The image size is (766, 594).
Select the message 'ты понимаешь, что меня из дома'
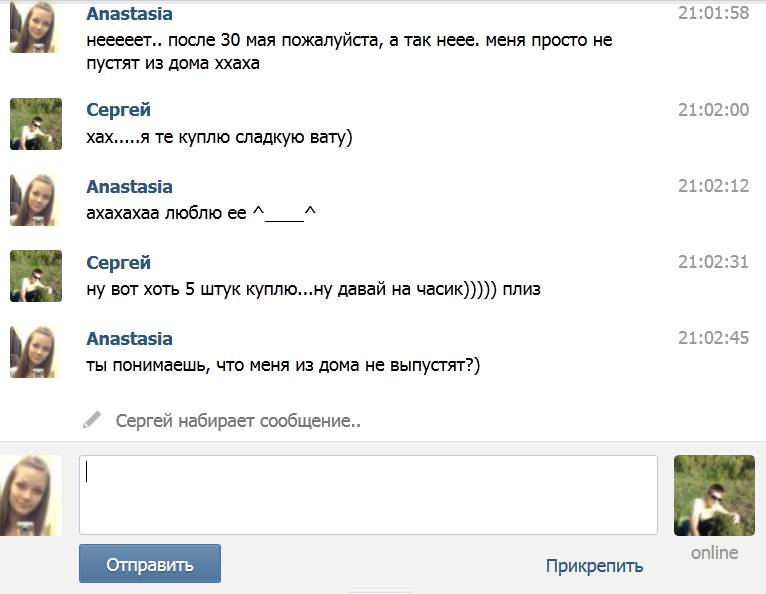point(283,365)
